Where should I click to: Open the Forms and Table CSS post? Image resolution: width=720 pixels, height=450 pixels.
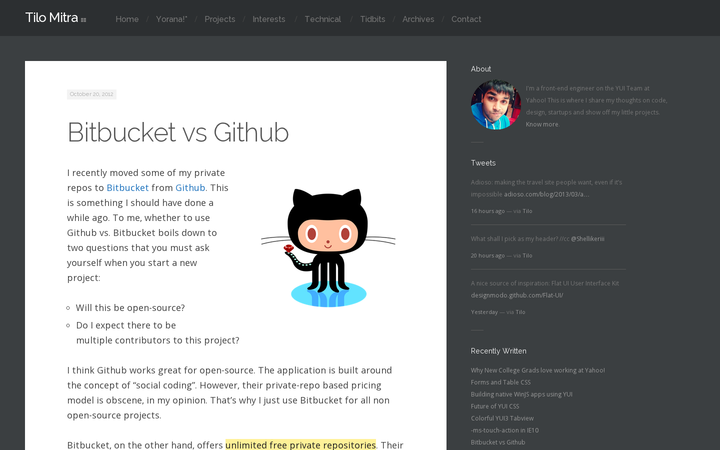tap(501, 382)
